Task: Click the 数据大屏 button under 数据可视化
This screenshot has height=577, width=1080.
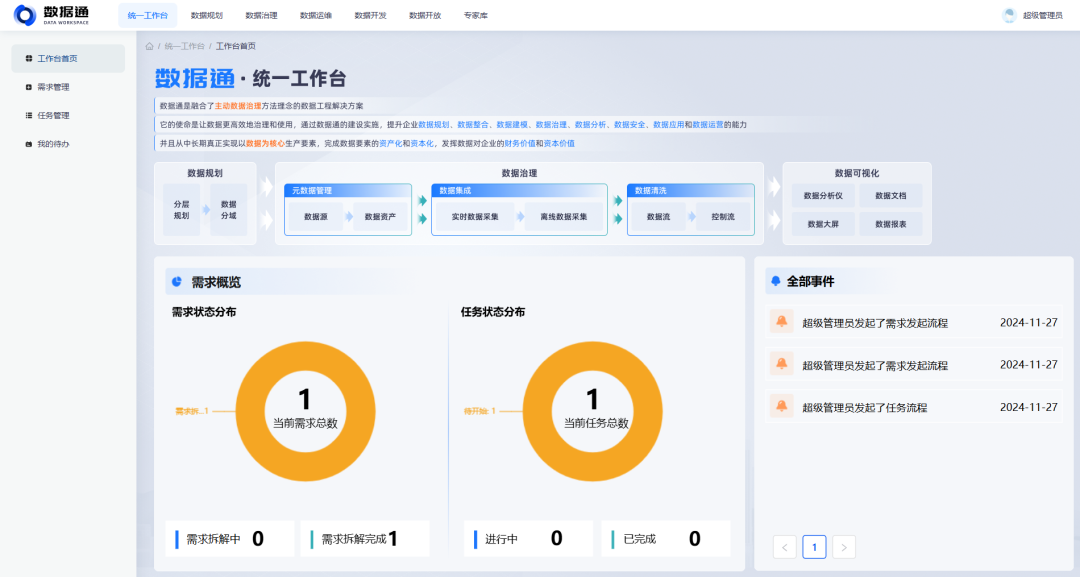Action: click(x=824, y=222)
